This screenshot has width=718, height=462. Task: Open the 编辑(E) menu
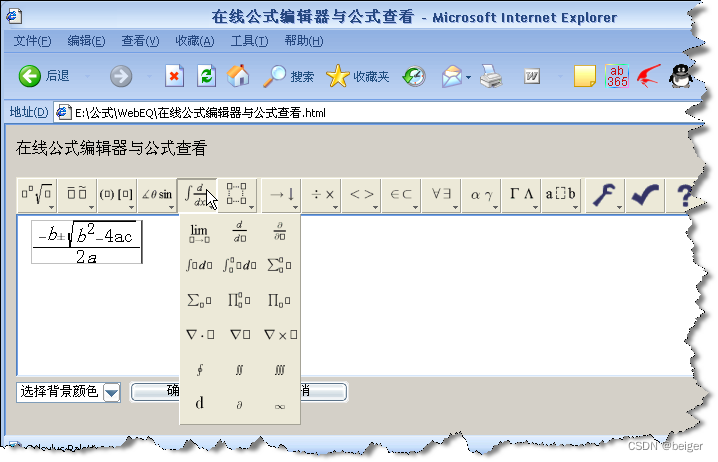(86, 41)
